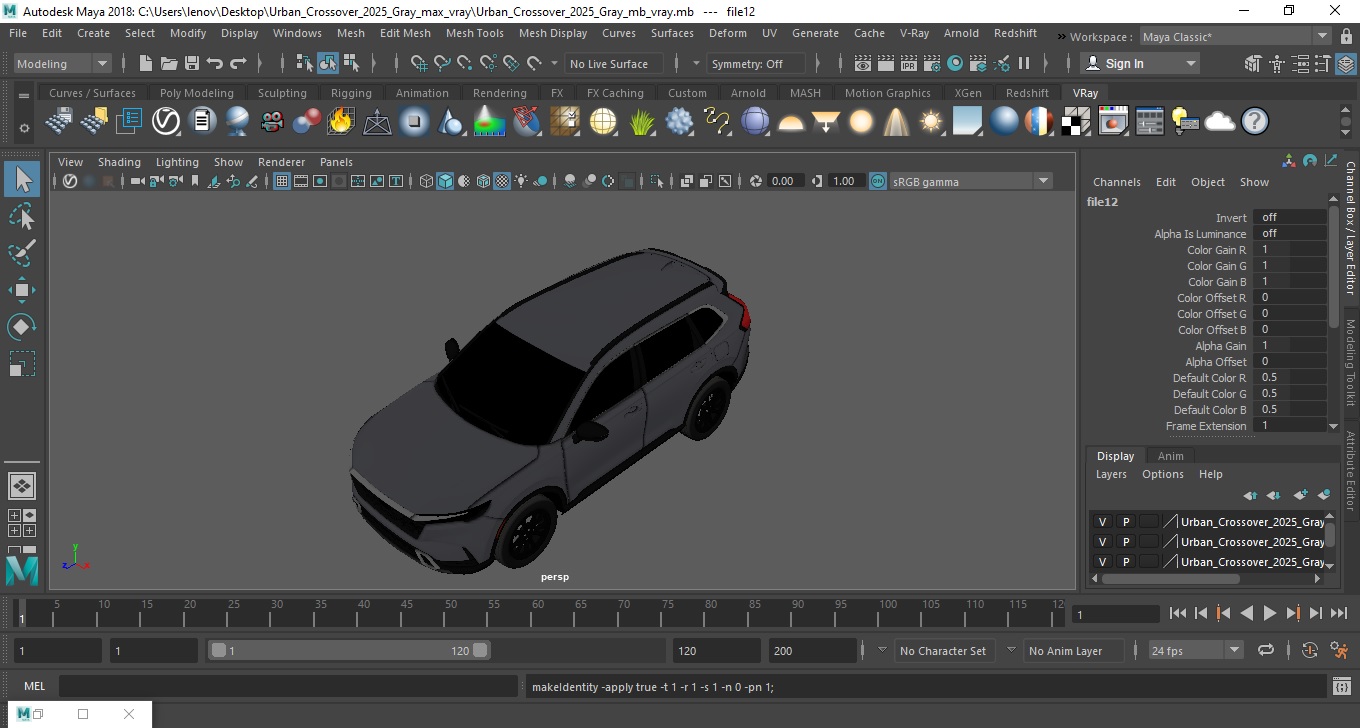Click the cloud icon in the V-Ray shelf
This screenshot has width=1360, height=728.
coord(1220,122)
